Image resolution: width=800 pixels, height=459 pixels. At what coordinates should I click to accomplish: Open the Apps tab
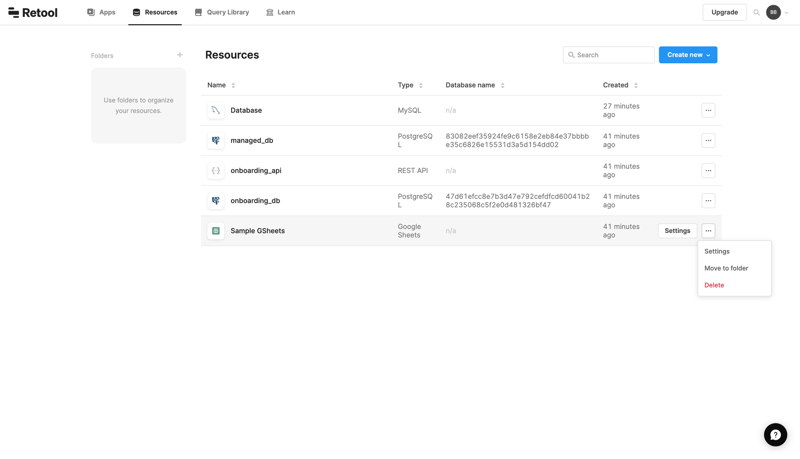coord(101,12)
